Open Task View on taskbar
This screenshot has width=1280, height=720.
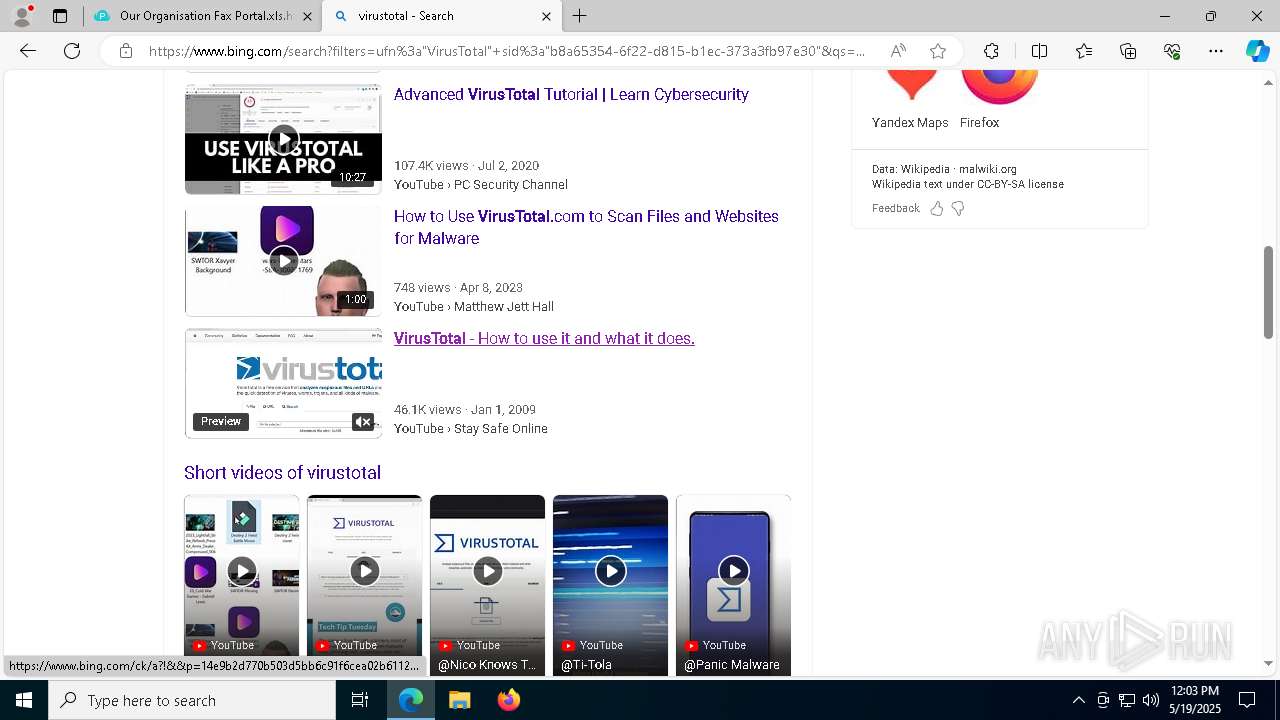click(360, 700)
